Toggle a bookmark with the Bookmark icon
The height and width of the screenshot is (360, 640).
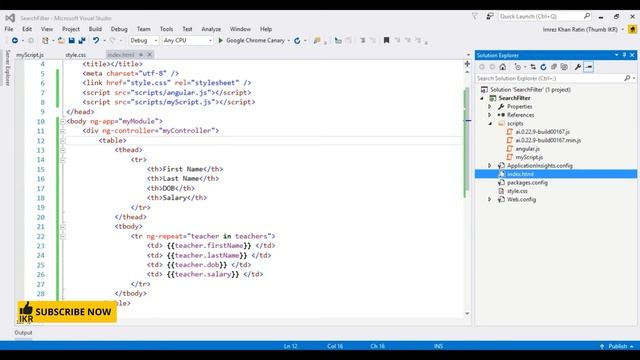(386, 40)
